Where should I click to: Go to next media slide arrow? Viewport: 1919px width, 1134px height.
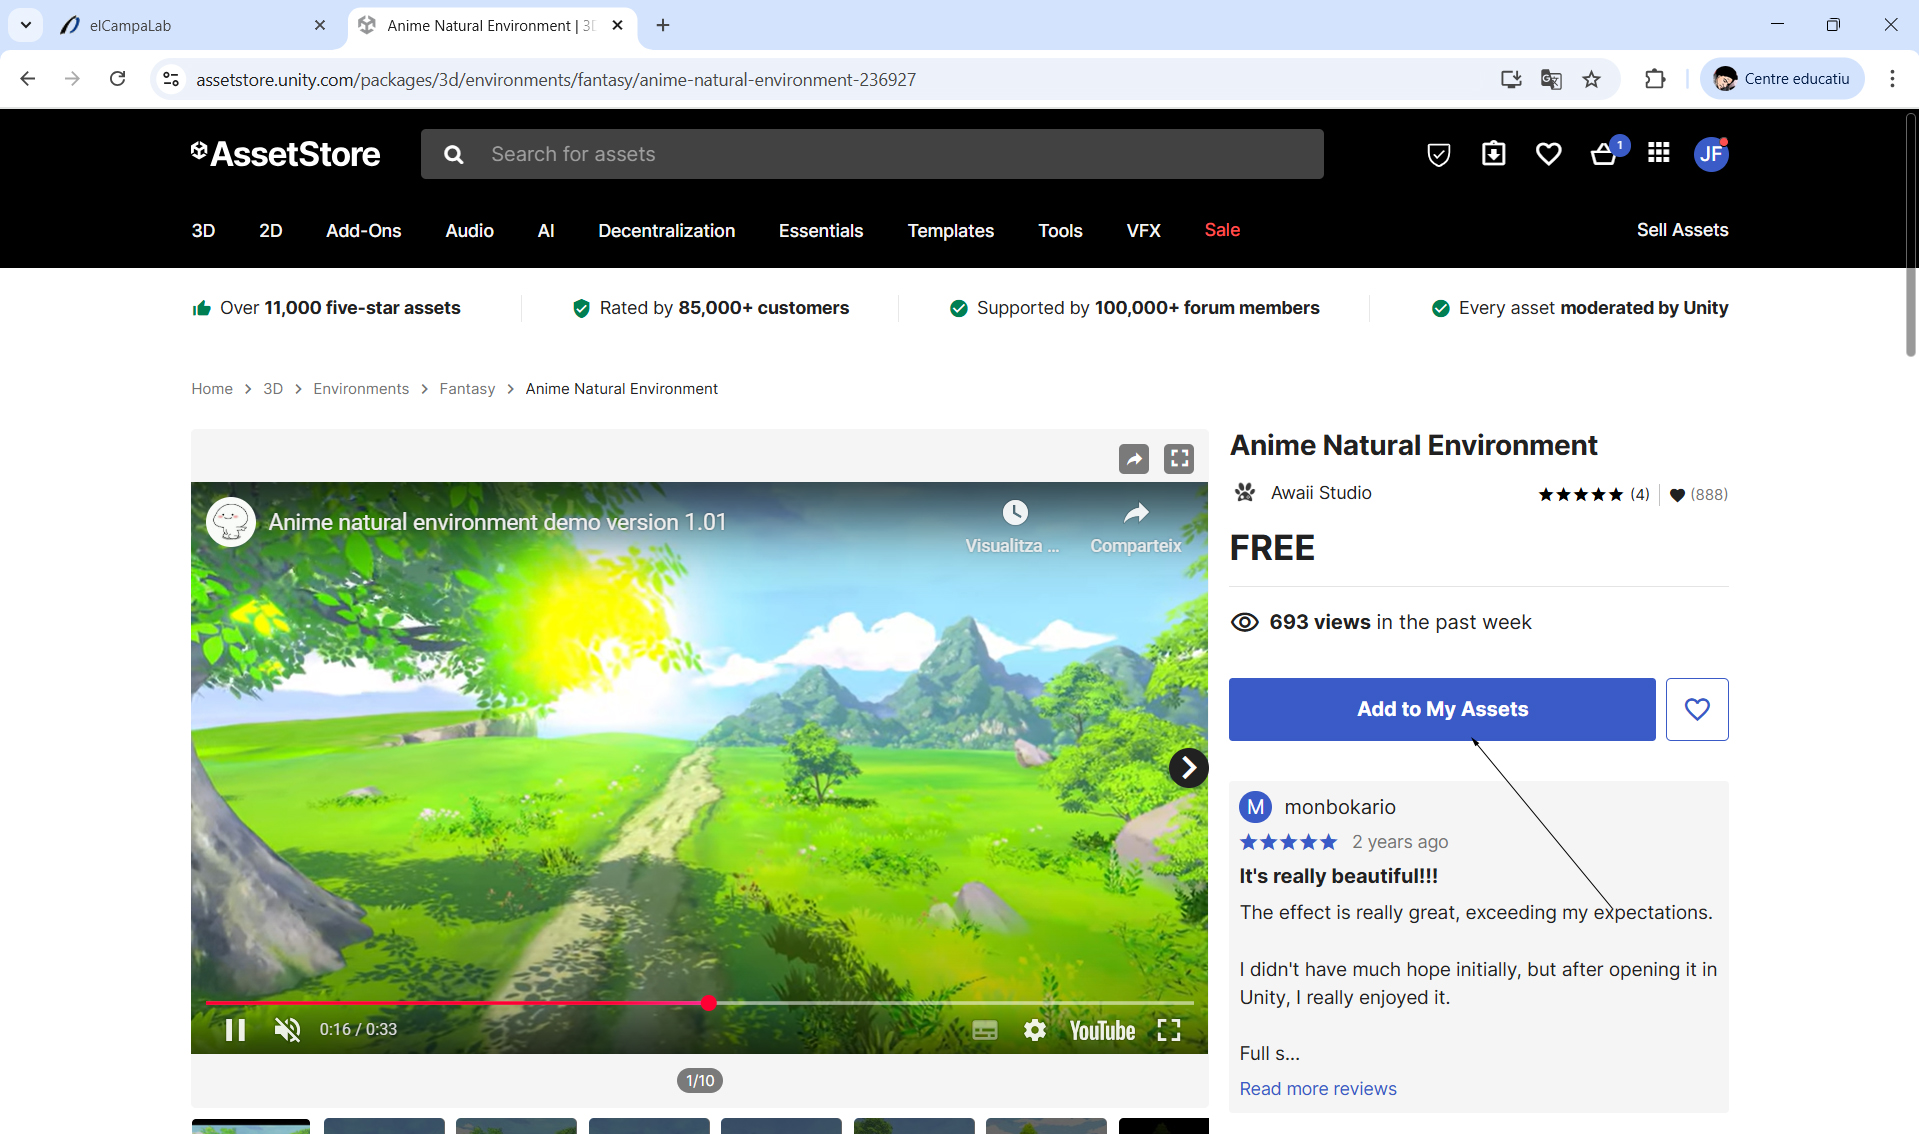[x=1188, y=768]
